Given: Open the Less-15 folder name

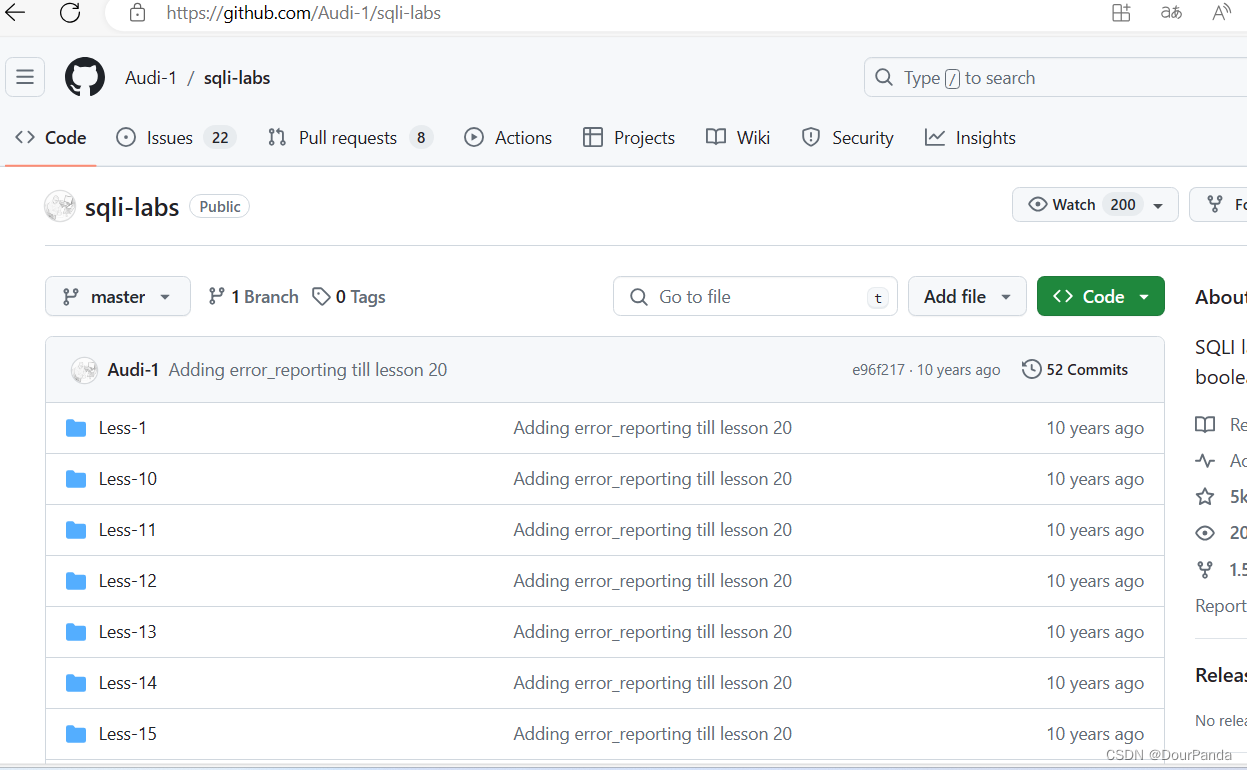Looking at the screenshot, I should (128, 734).
